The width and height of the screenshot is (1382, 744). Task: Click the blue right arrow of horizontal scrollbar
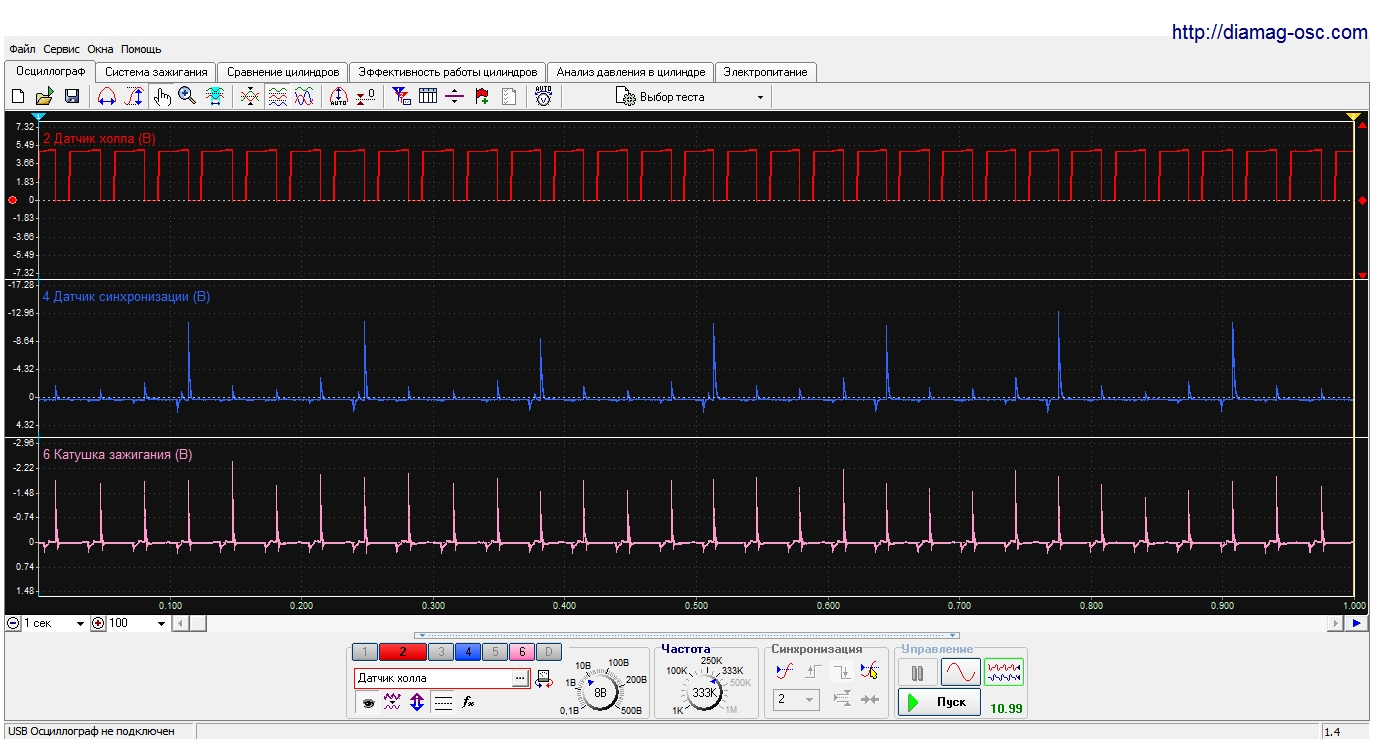point(1357,623)
